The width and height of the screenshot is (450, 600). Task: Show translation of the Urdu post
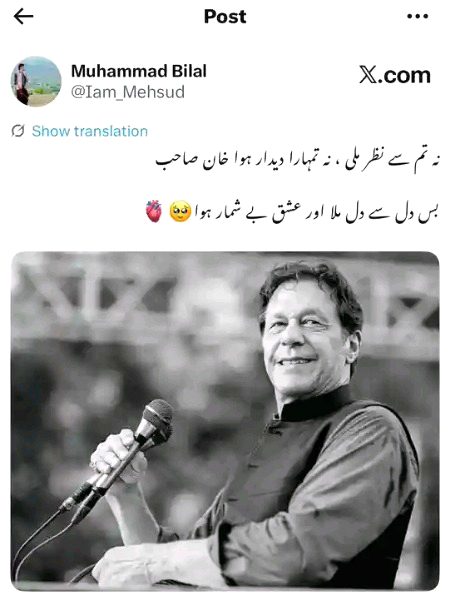click(90, 131)
